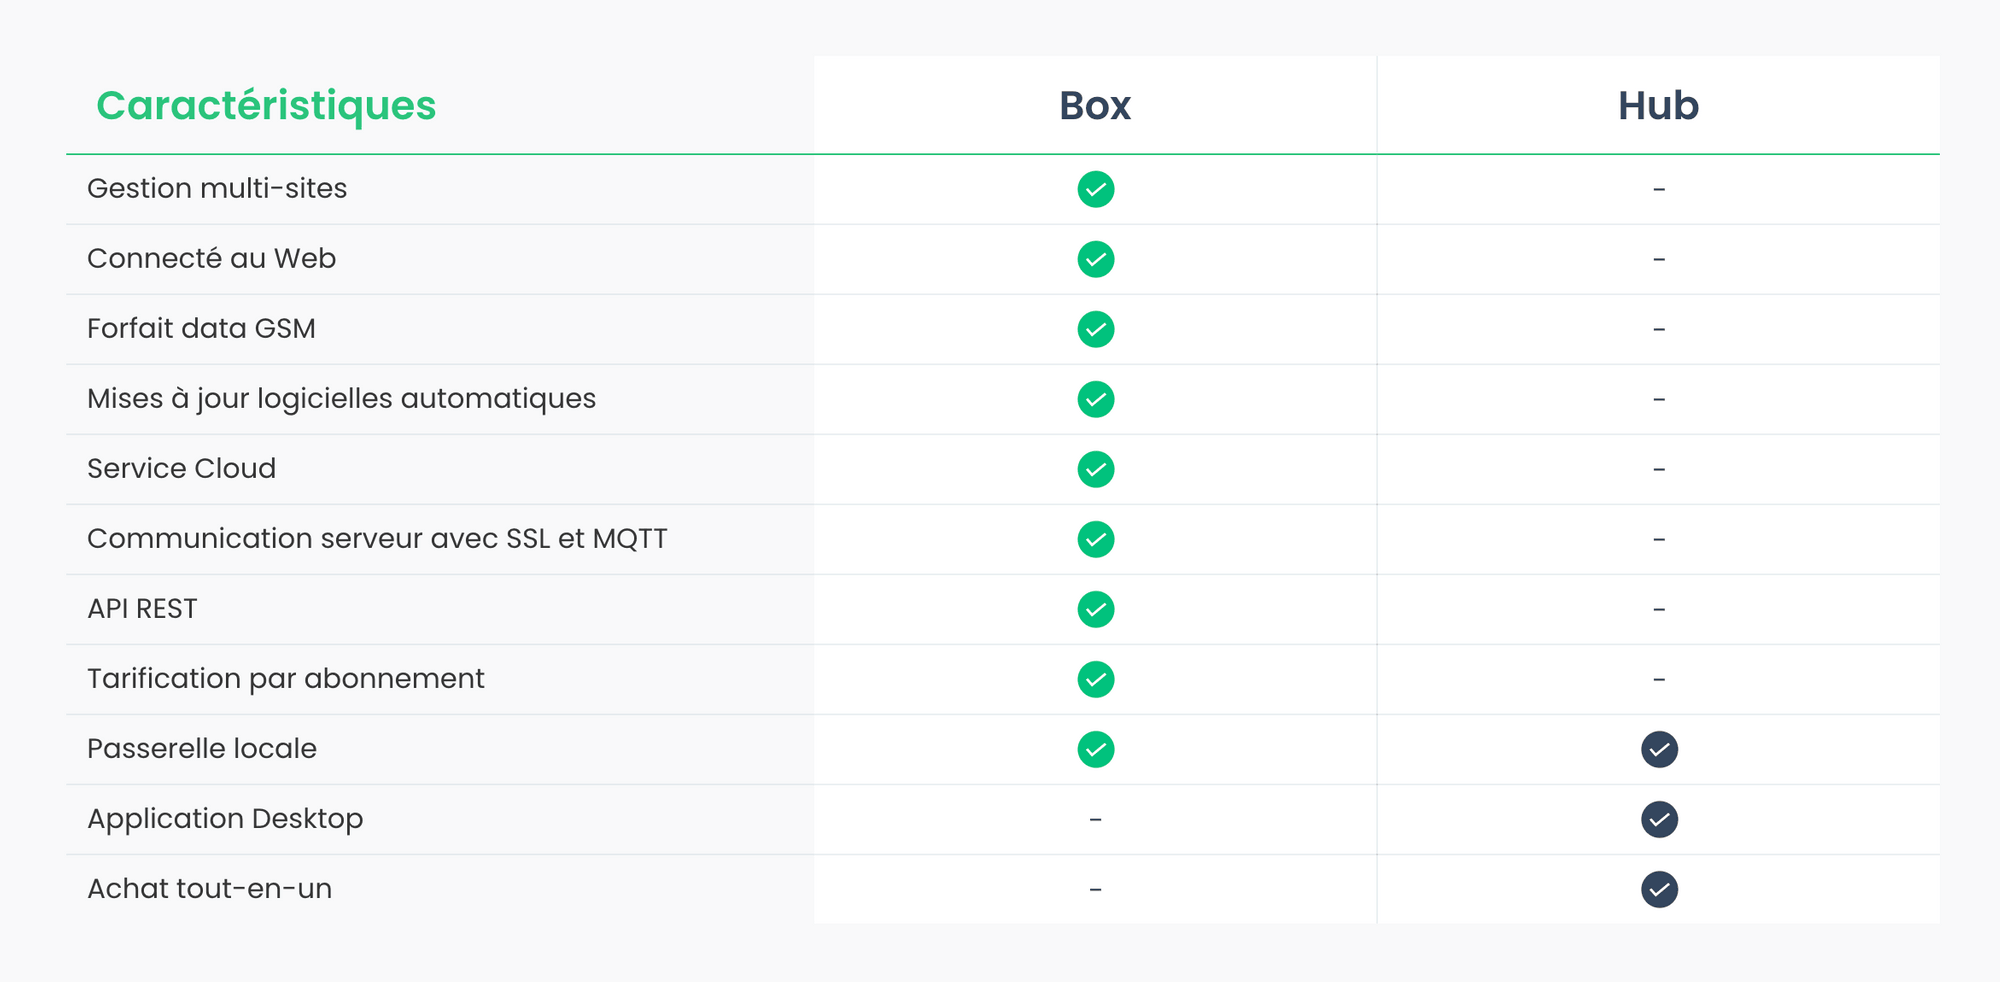Screen dimensions: 2000x982
Task: Click the green checkmark for Service Cloud
Action: [1095, 469]
